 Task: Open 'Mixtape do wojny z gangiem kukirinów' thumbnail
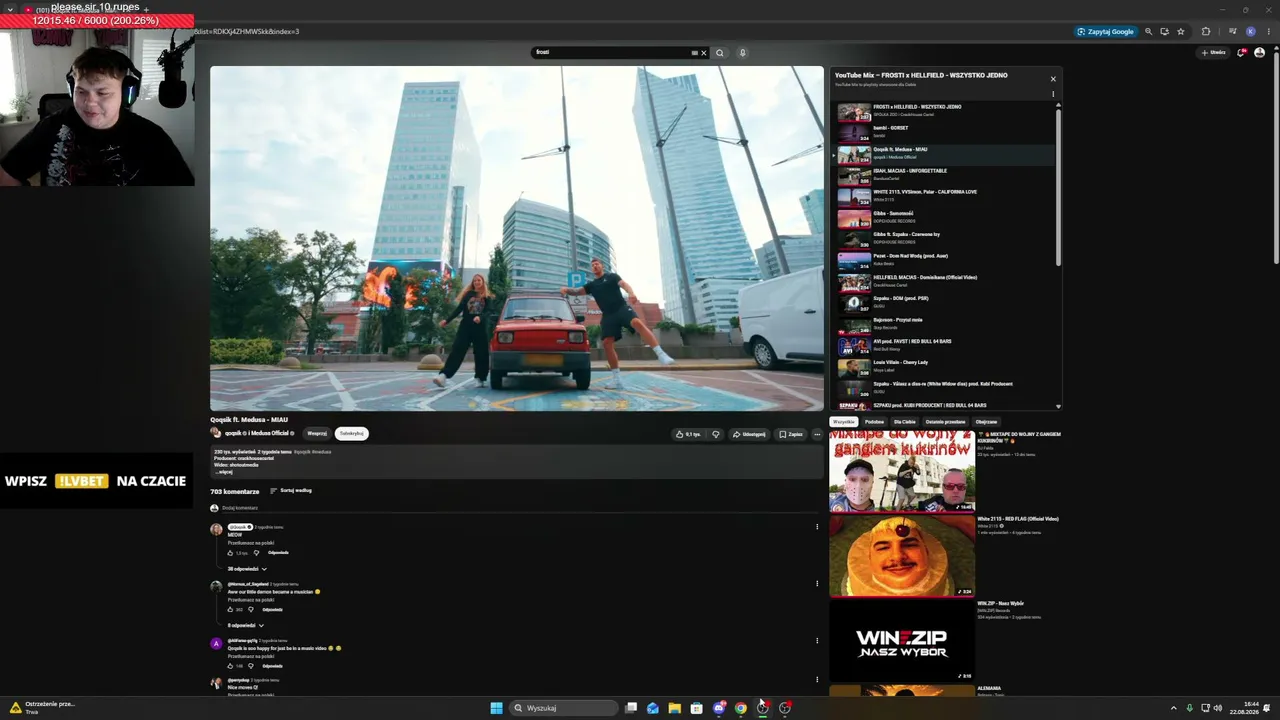[x=901, y=471]
